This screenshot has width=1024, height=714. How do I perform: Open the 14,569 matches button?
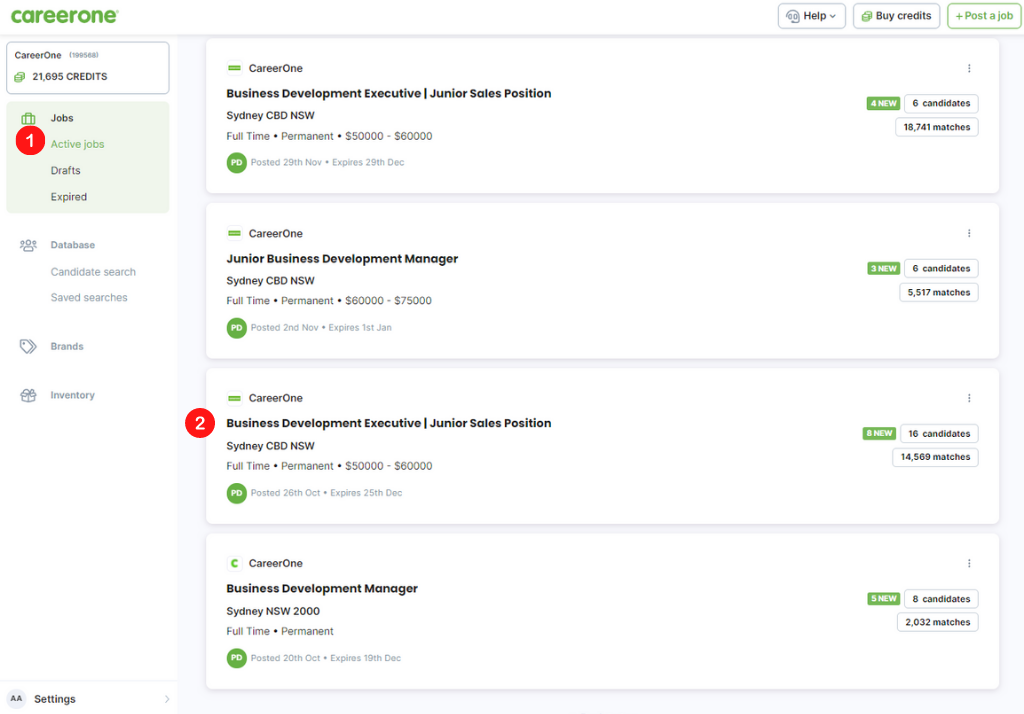click(x=935, y=457)
